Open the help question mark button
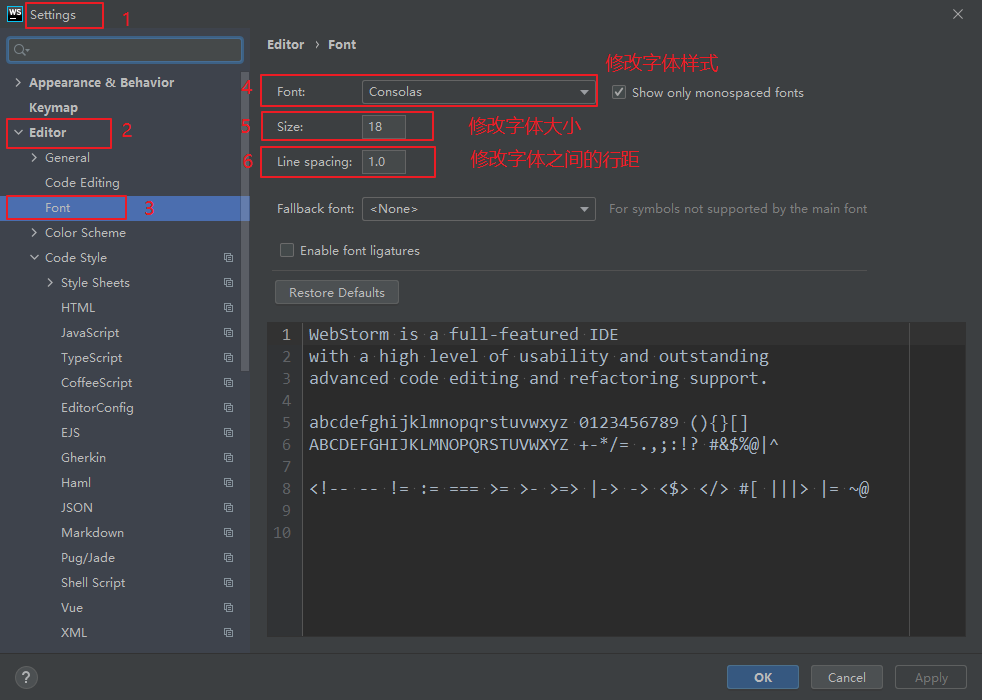The height and width of the screenshot is (700, 982). 26,677
